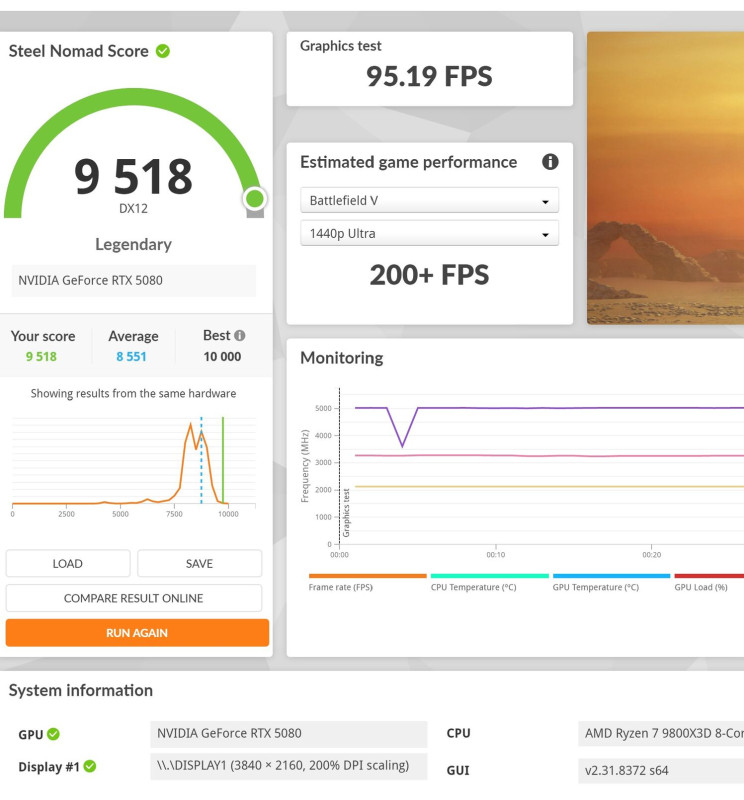Screen dimensions: 744x800
Task: Toggle the CPU Temperature (°C) legend item
Action: click(489, 583)
